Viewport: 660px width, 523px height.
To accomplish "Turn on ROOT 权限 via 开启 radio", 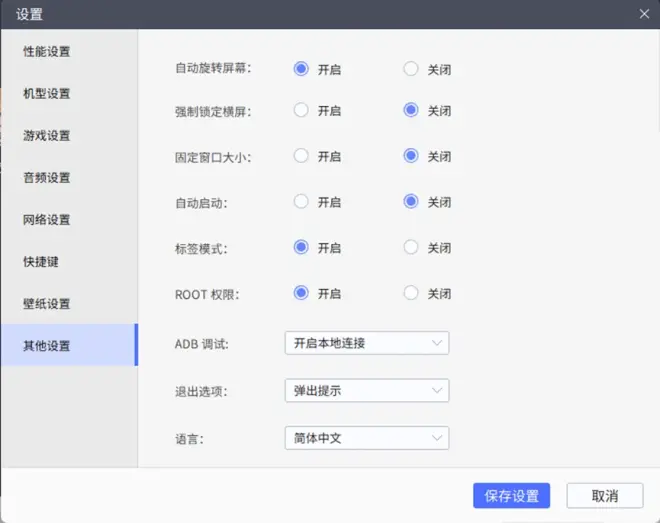I will point(301,293).
